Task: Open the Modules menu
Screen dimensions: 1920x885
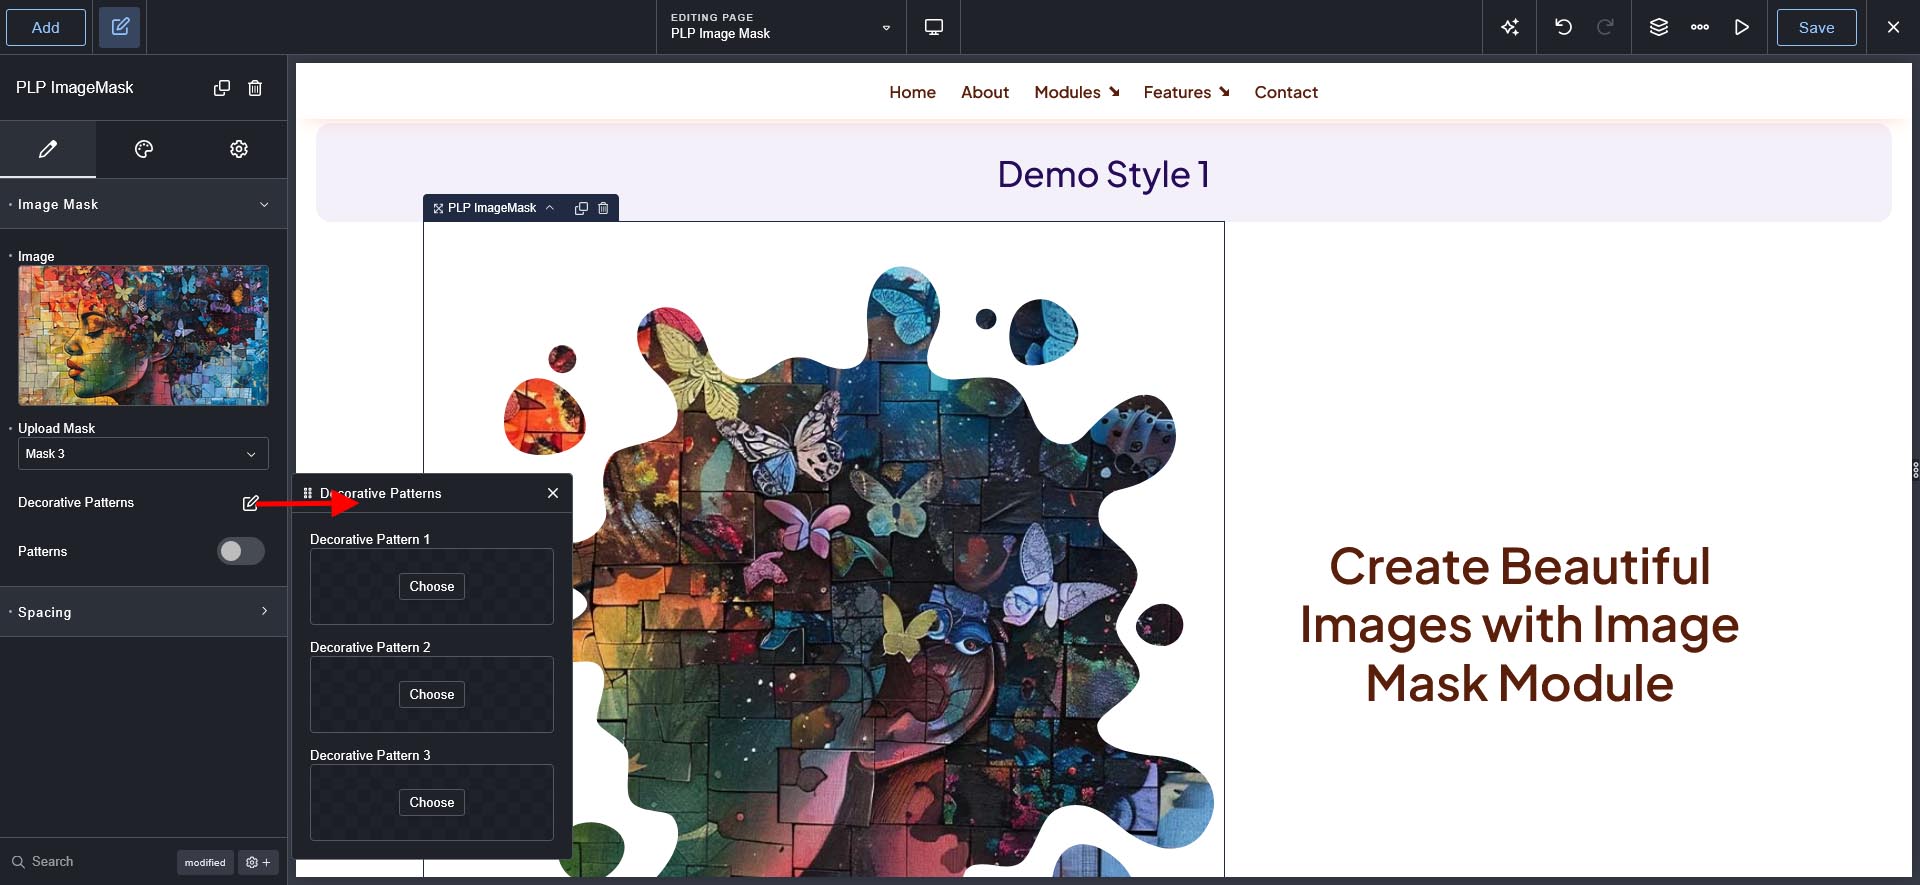Action: click(x=1077, y=92)
